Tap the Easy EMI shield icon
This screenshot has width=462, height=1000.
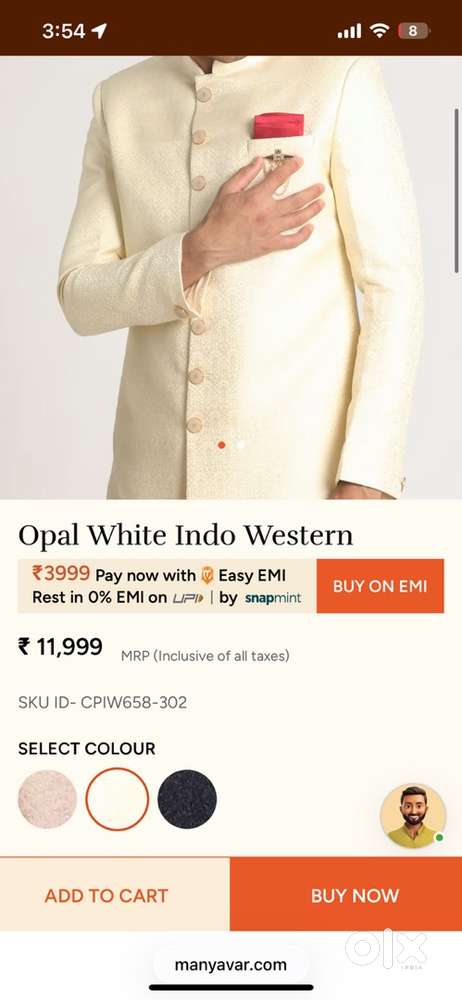[207, 576]
